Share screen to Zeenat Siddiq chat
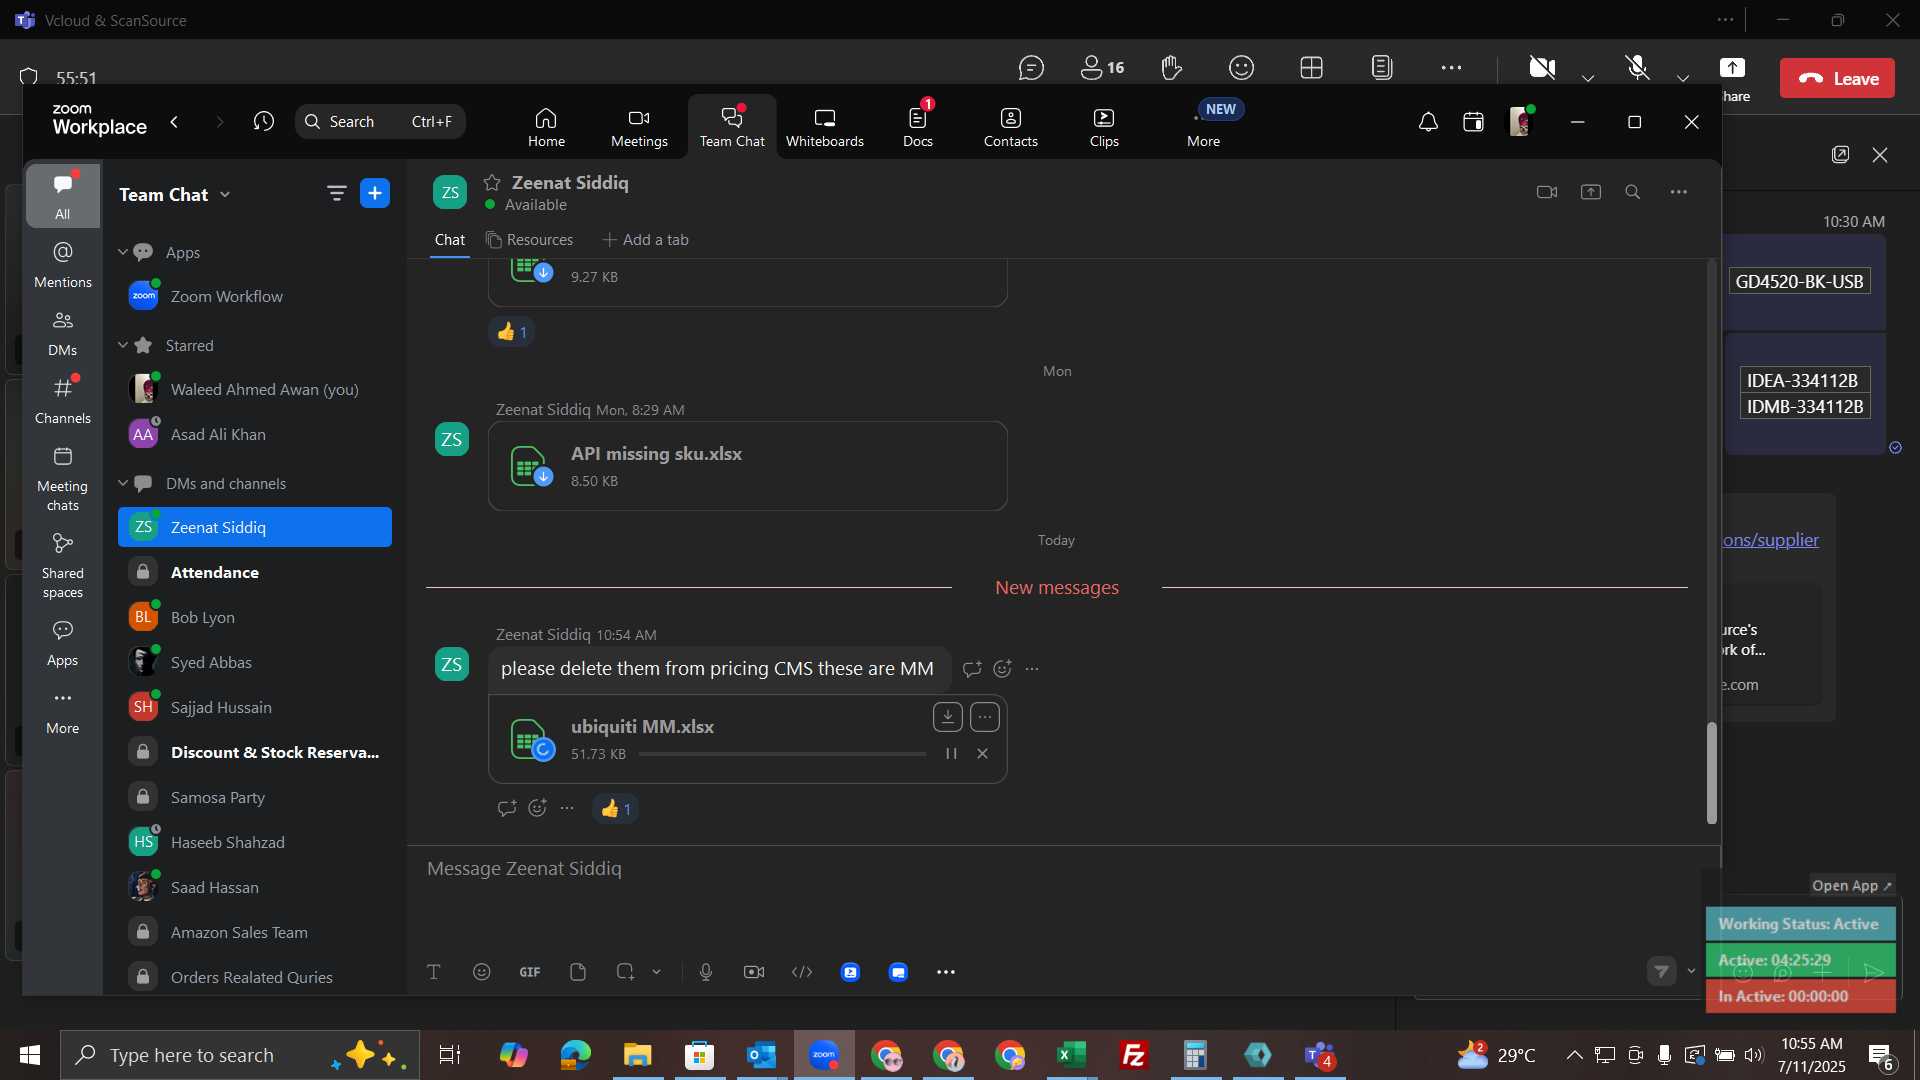The width and height of the screenshot is (1920, 1080). tap(1591, 192)
